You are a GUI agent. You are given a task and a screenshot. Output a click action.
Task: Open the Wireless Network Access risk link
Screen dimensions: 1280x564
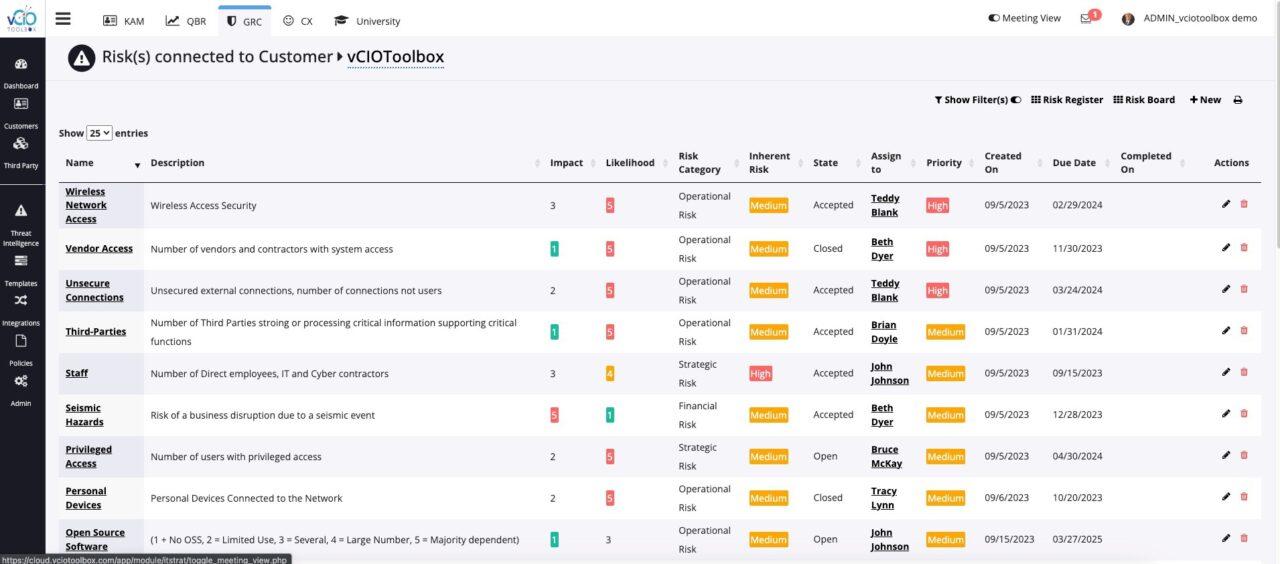(x=86, y=205)
